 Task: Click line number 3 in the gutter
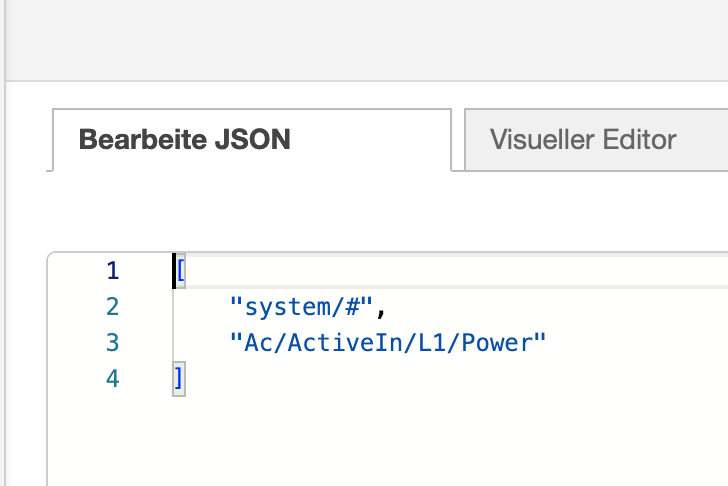pyautogui.click(x=112, y=343)
